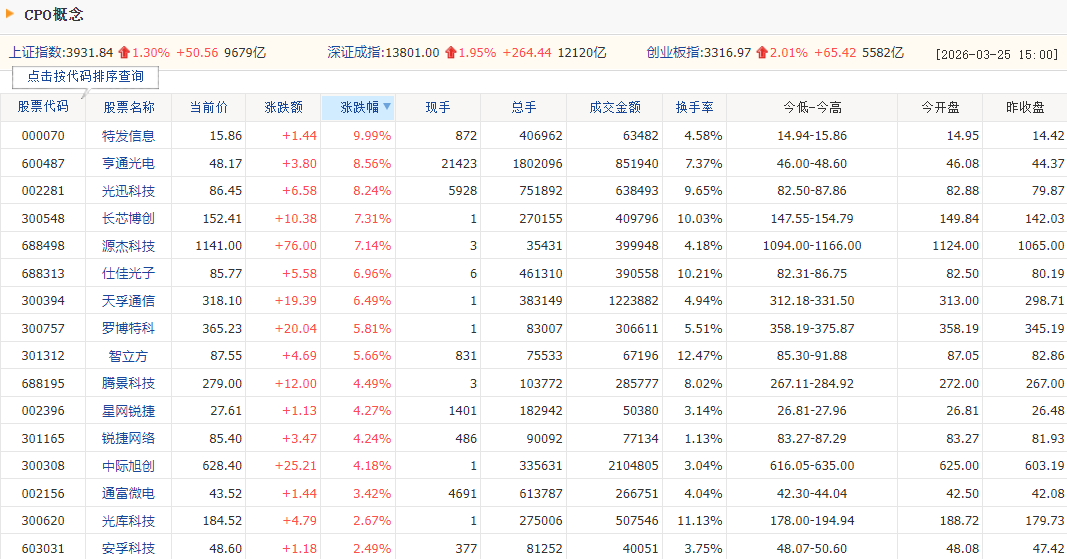Click stock code 300548
Image resolution: width=1067 pixels, height=559 pixels.
(x=43, y=219)
